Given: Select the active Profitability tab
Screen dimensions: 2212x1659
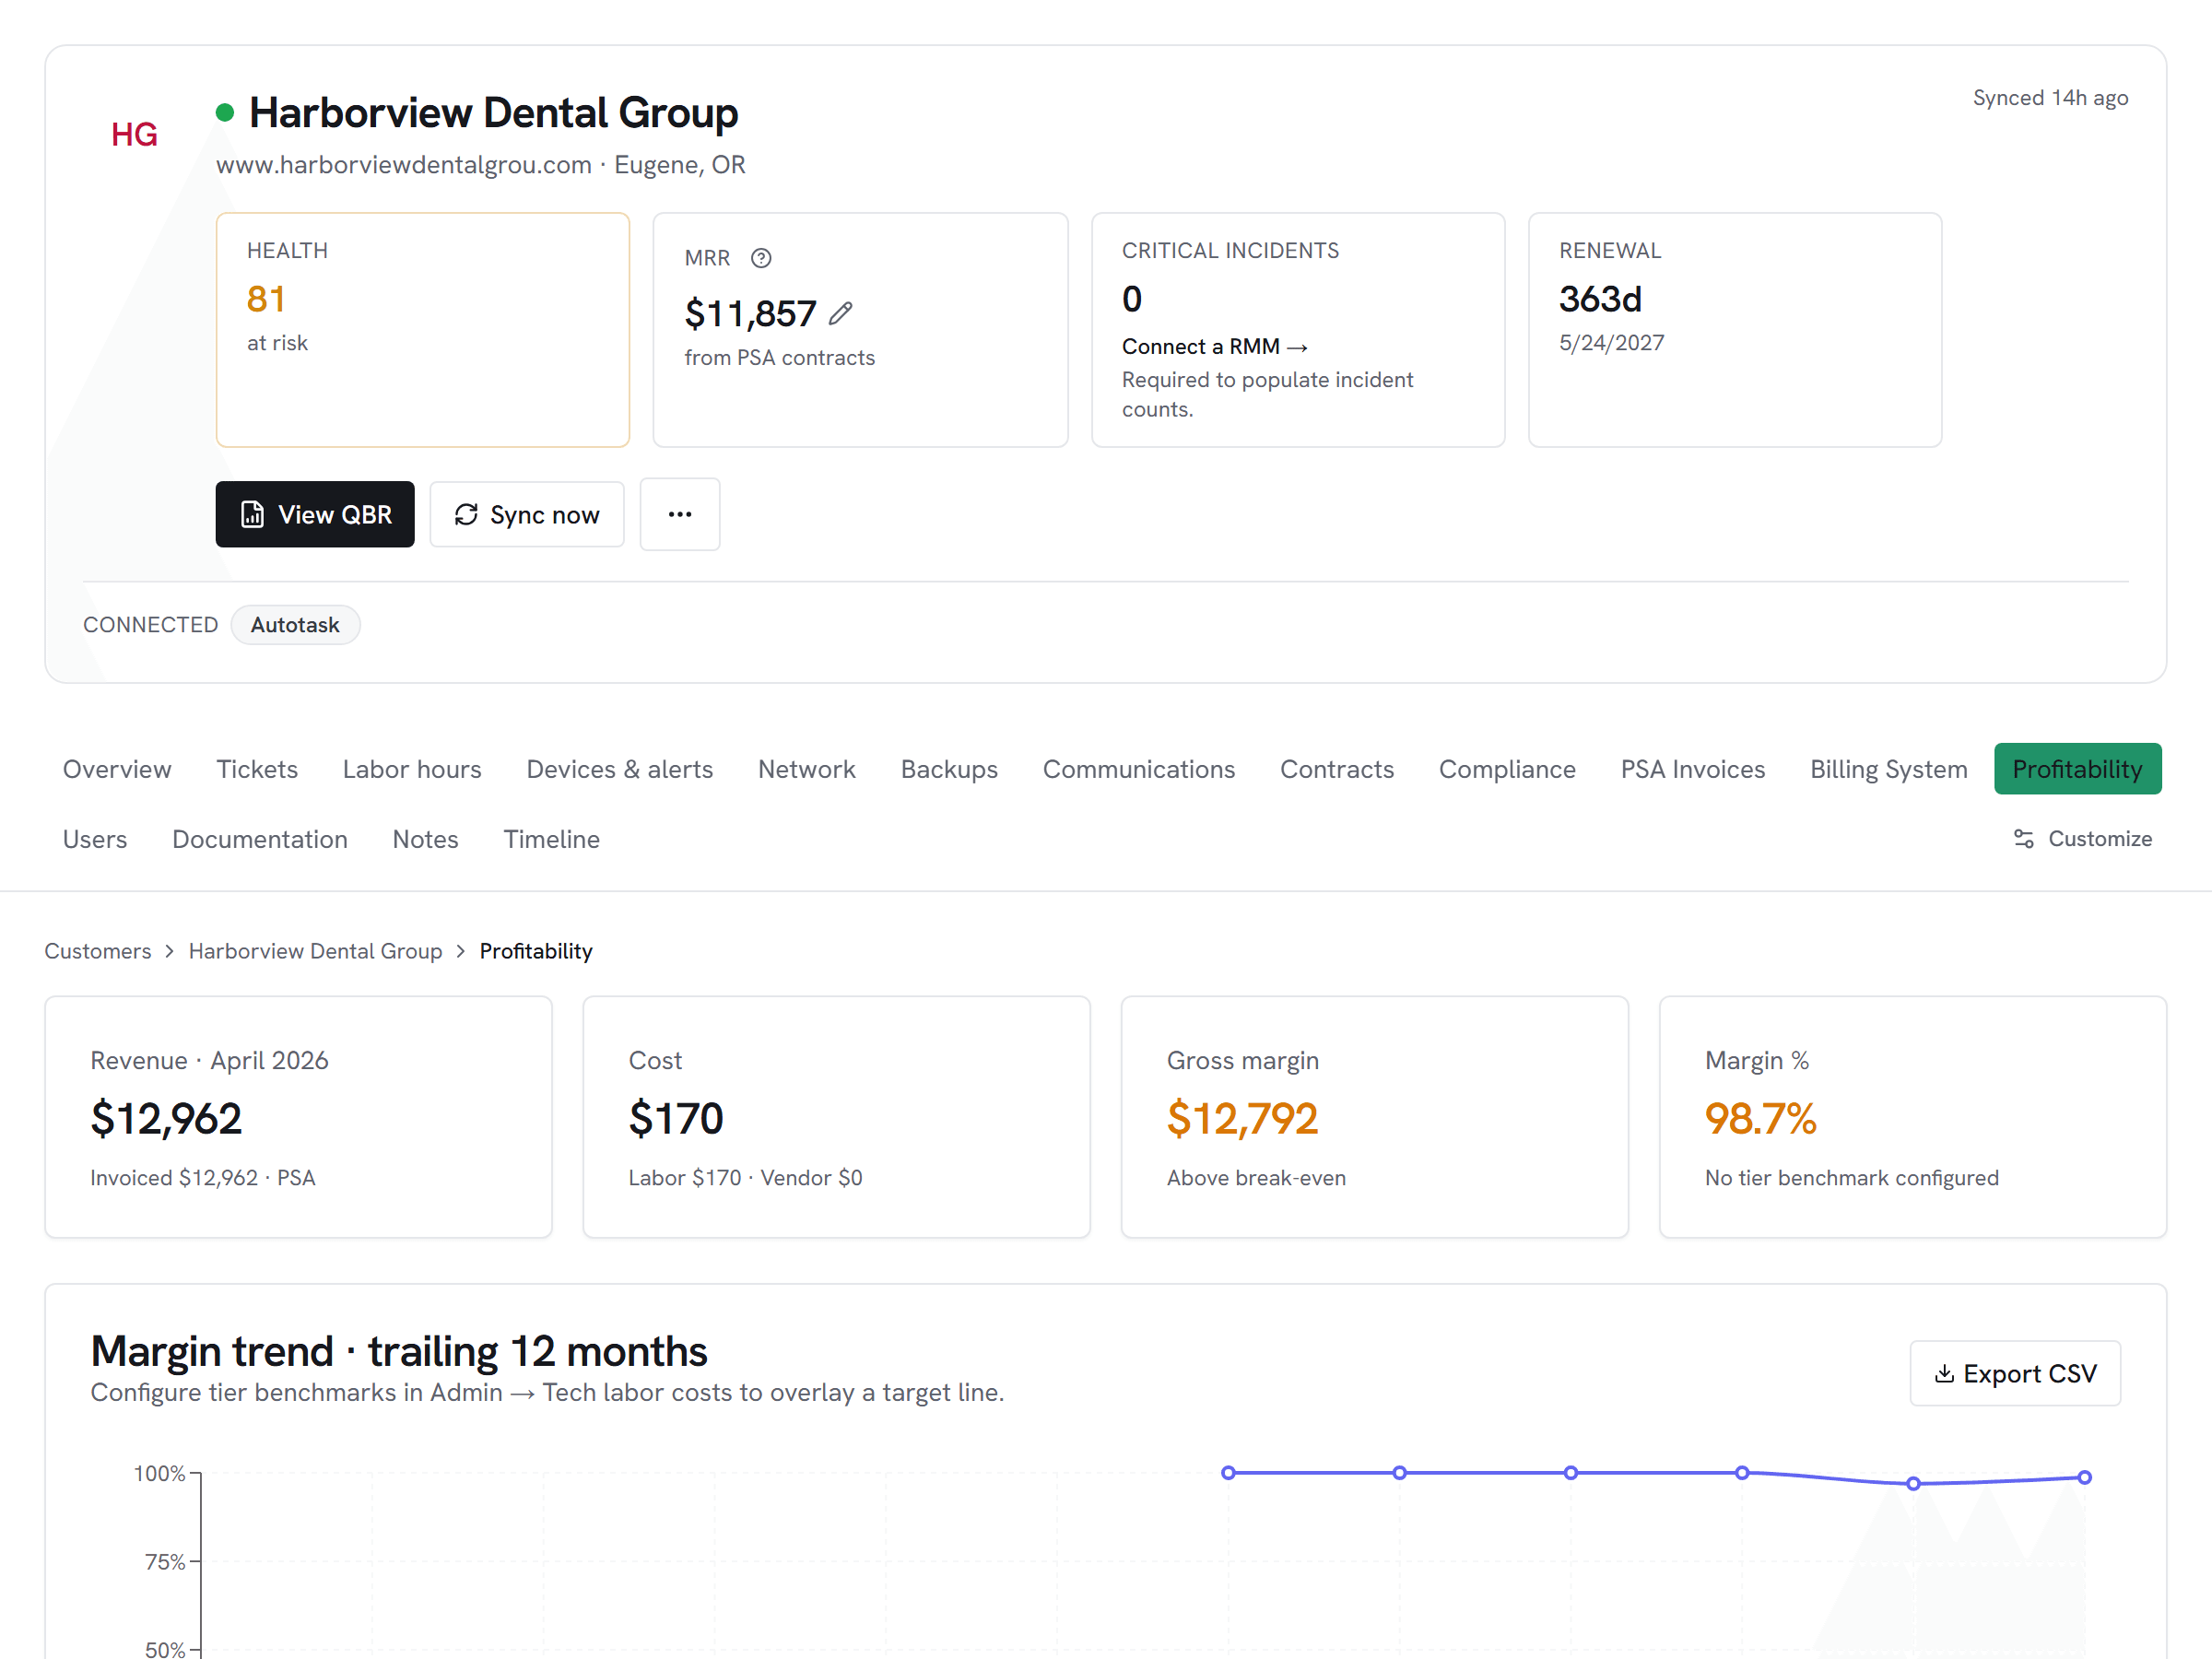Looking at the screenshot, I should [2077, 769].
